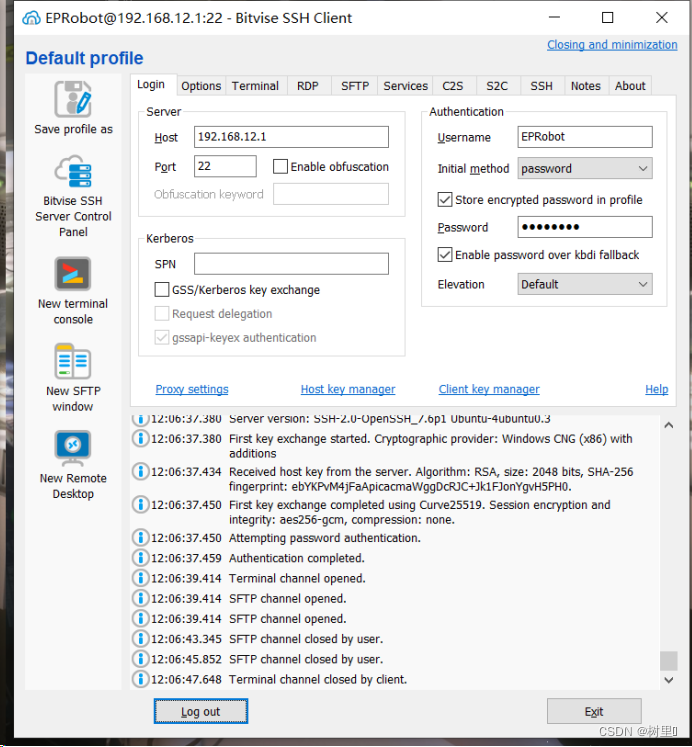Click the log scrollbar thumb
Image resolution: width=692 pixels, height=747 pixels.
[x=669, y=661]
